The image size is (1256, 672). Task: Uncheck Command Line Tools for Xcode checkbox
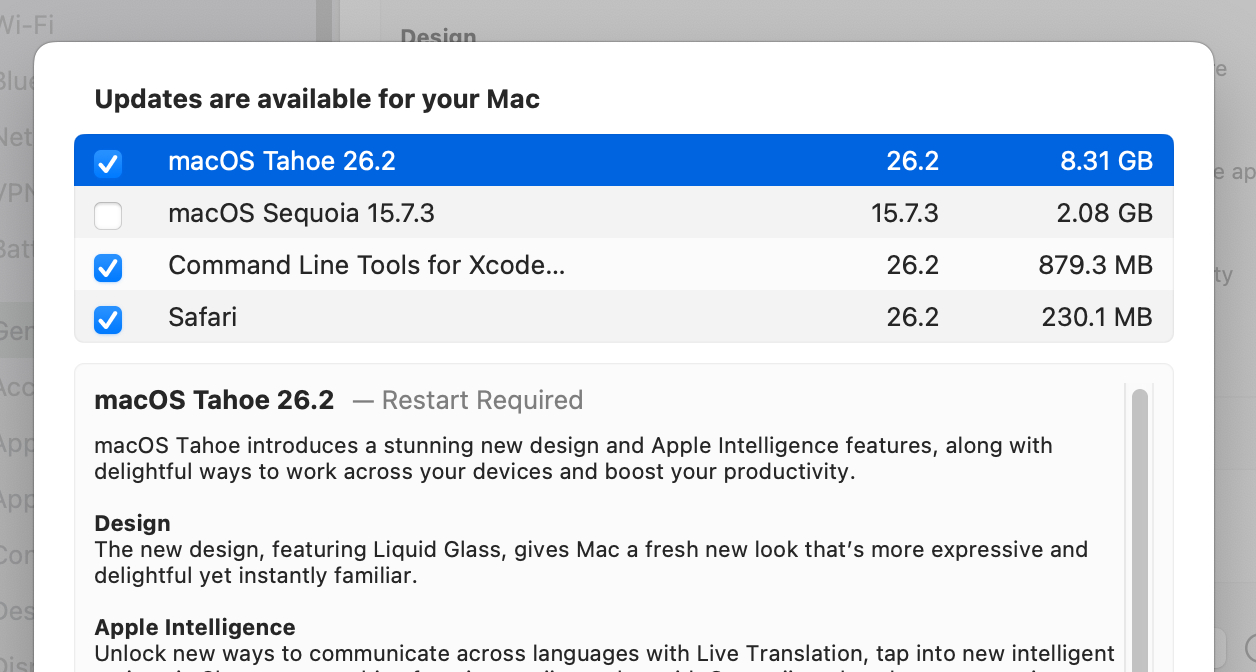pos(108,267)
